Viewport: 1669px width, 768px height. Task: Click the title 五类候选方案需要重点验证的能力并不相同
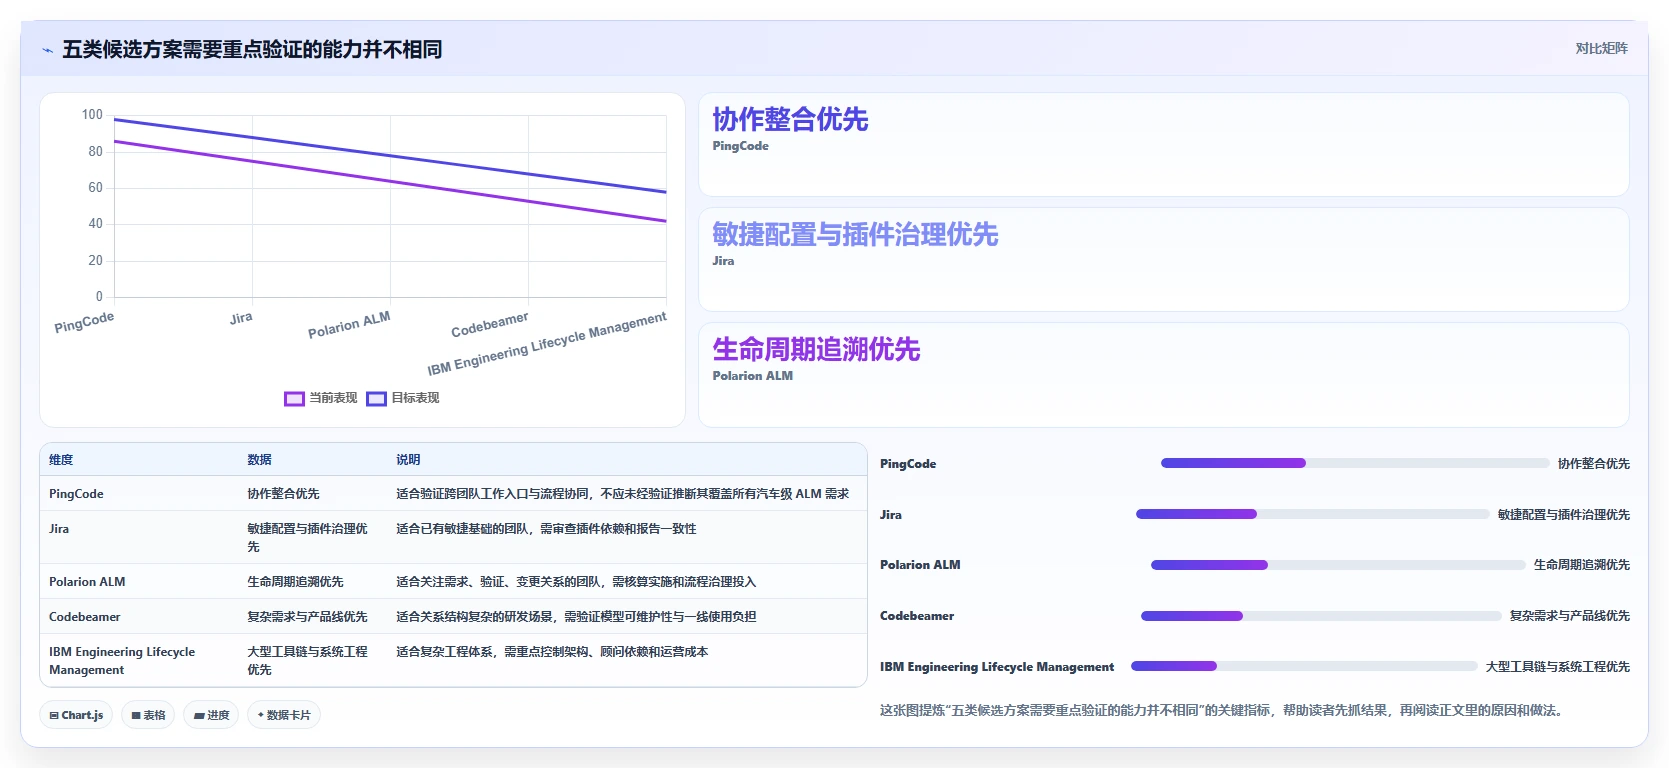tap(252, 49)
